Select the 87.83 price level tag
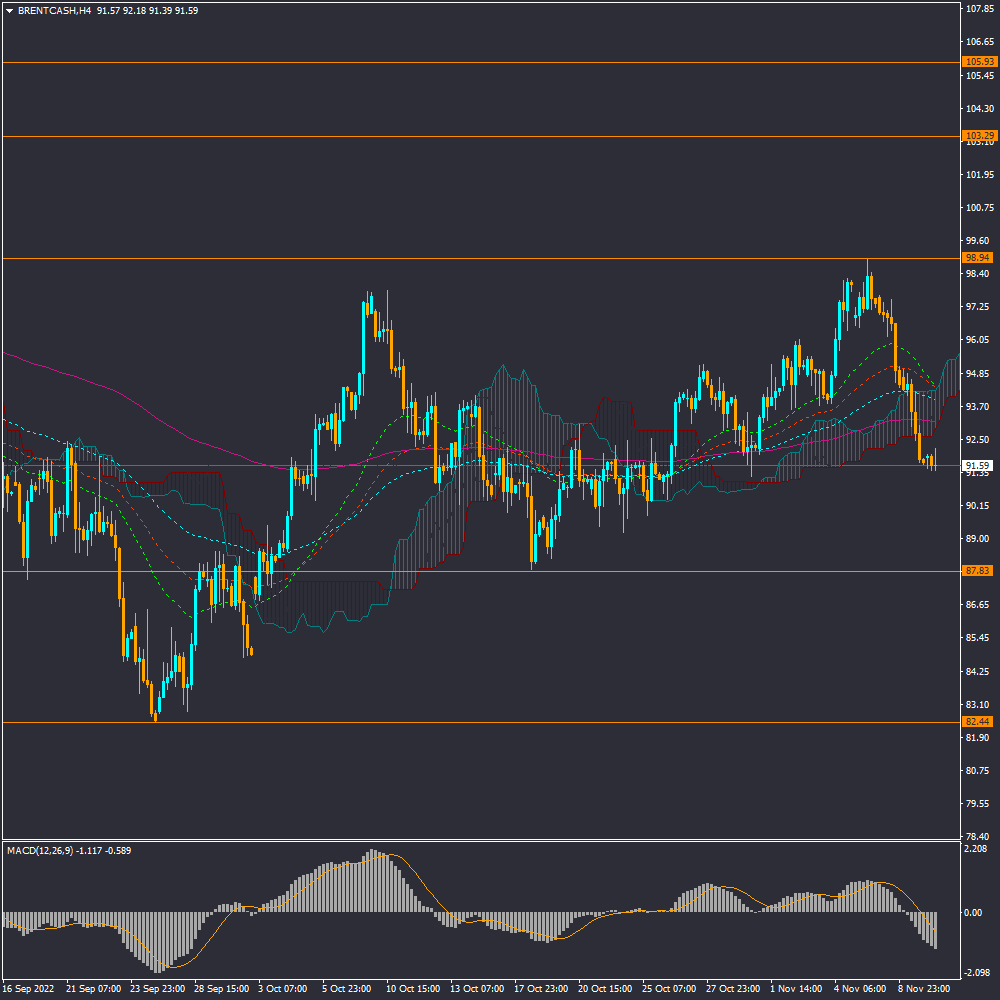The width and height of the screenshot is (1000, 1000). pos(977,571)
